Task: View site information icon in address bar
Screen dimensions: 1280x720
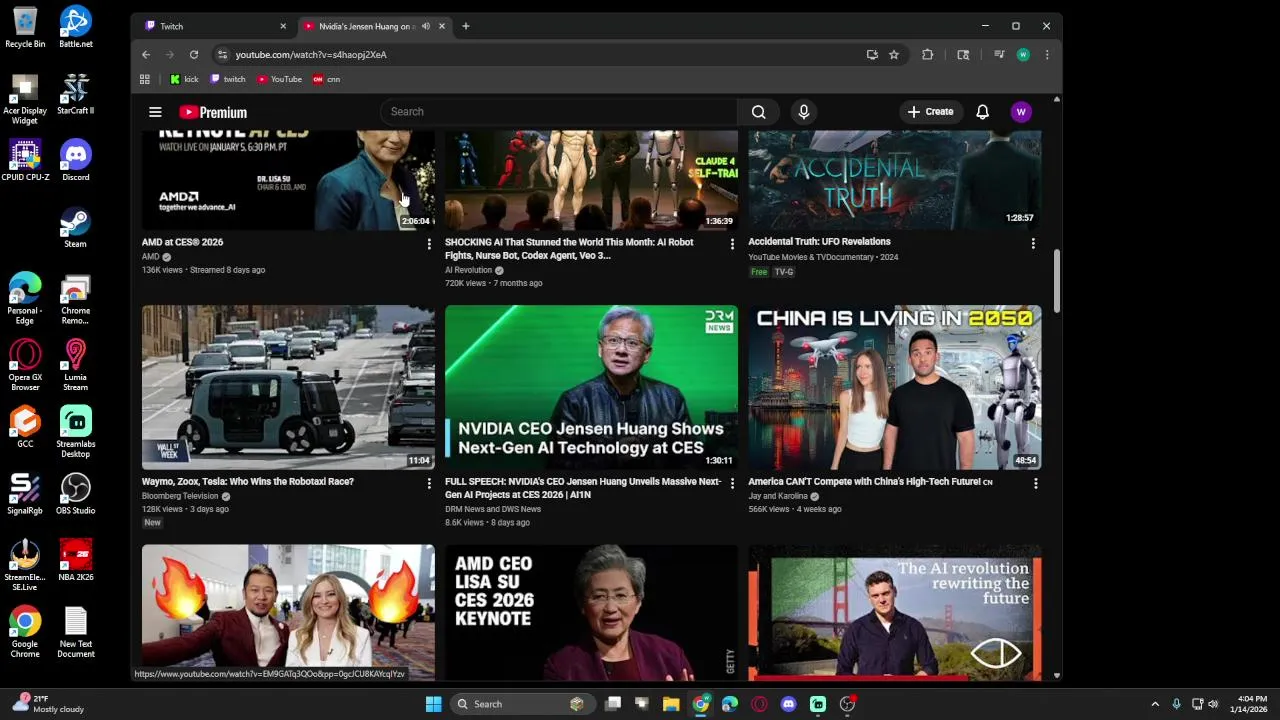Action: (x=222, y=55)
